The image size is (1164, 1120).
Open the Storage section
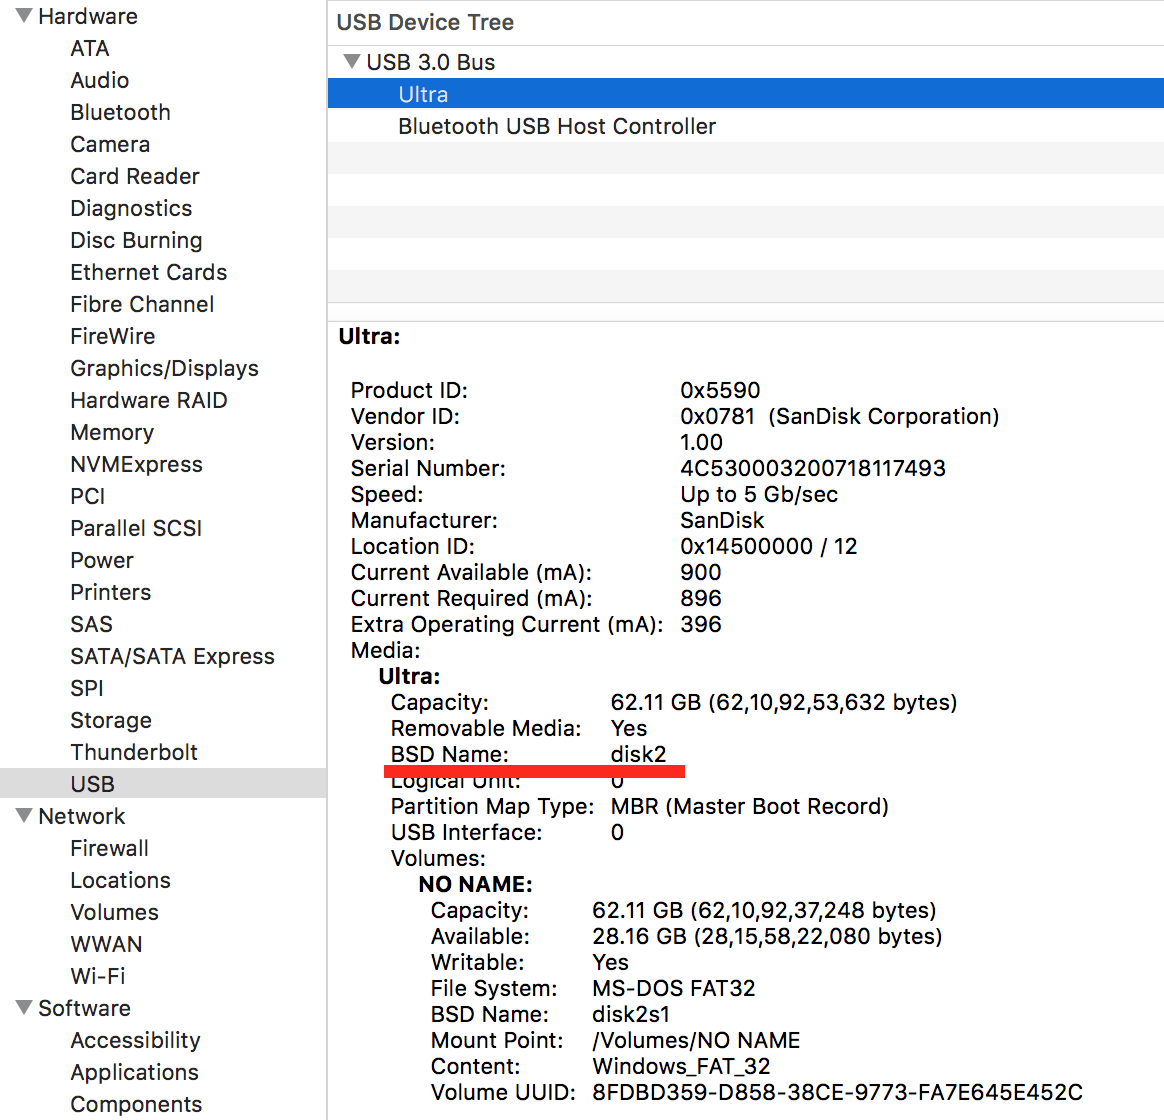click(x=111, y=720)
